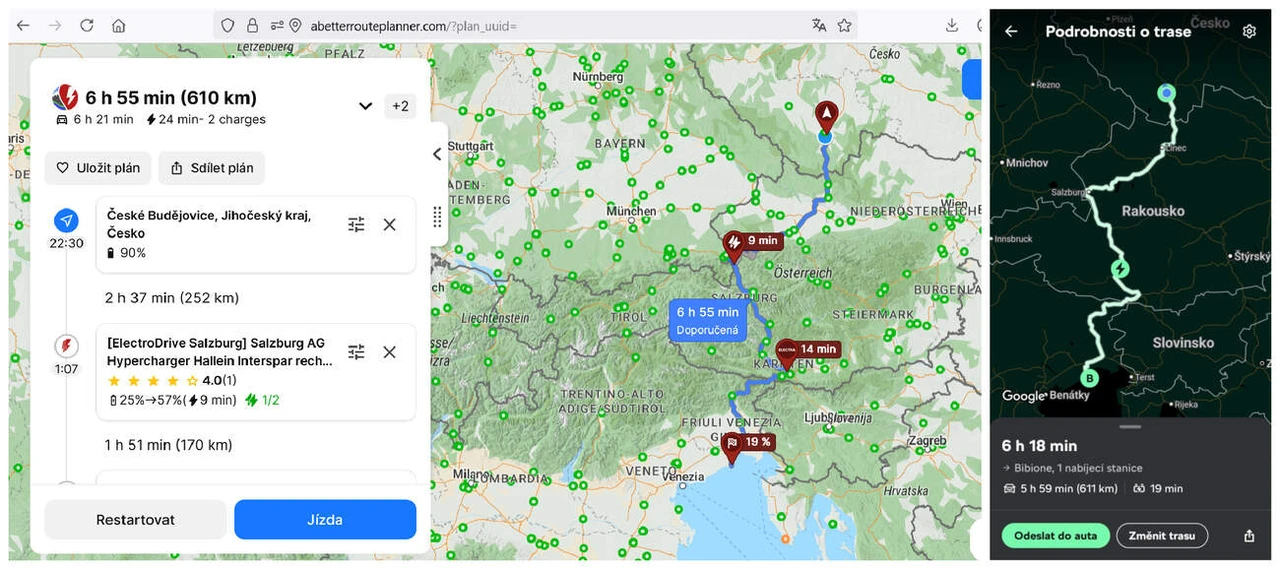
Task: Click the blue origin dot on dark map
Action: click(x=1166, y=93)
